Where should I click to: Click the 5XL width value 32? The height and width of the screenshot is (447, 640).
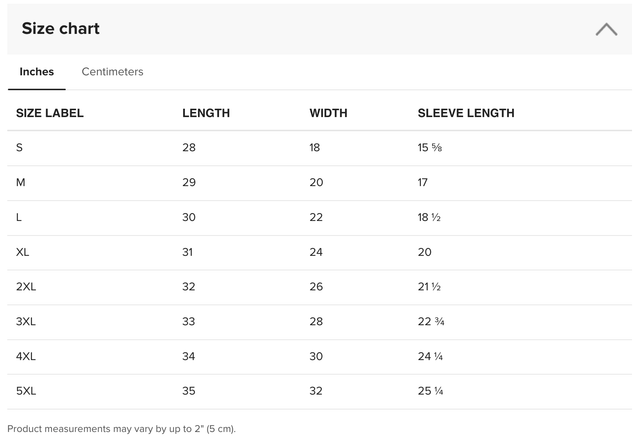(x=316, y=391)
